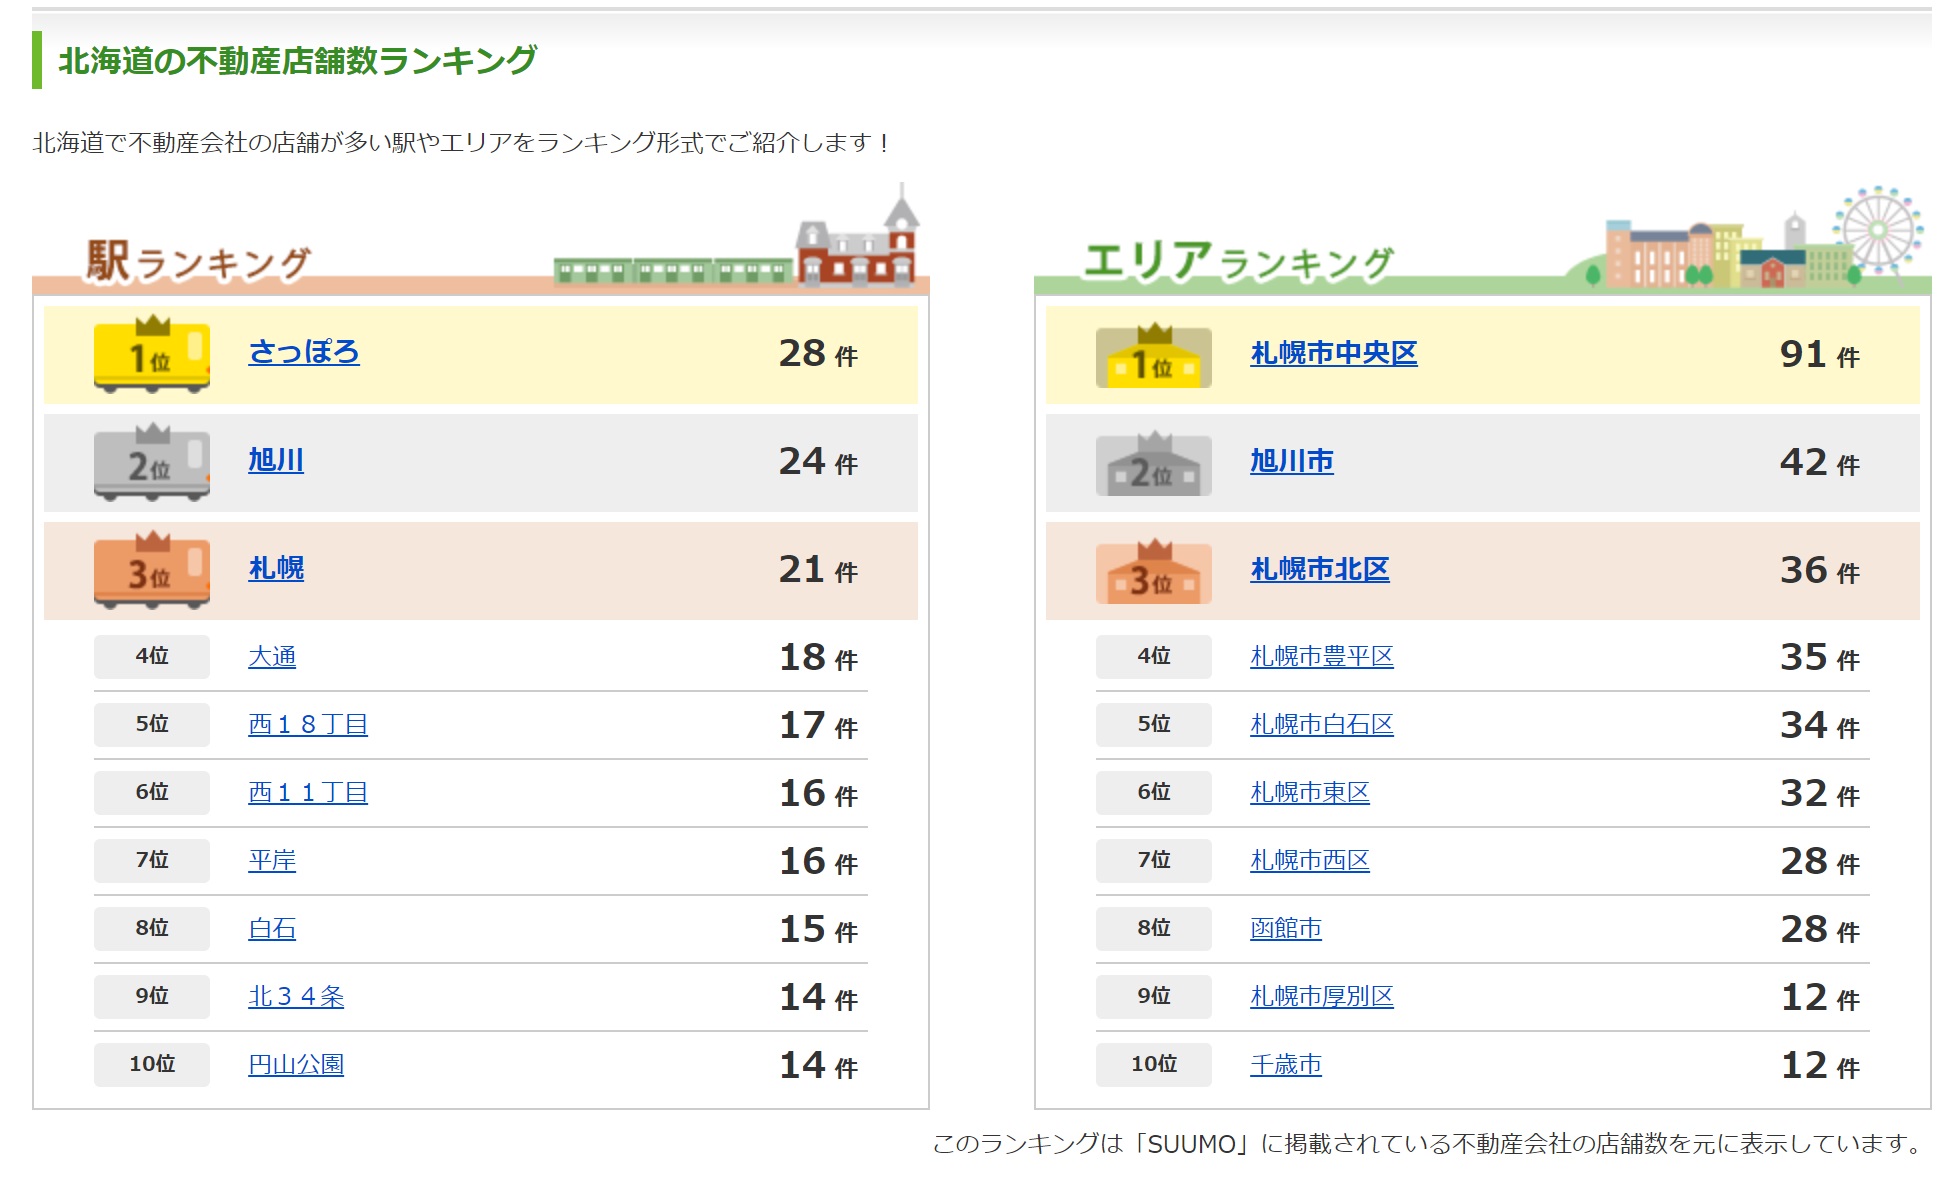
Task: Click the 4位 badge next to 大通
Action: pyautogui.click(x=152, y=657)
